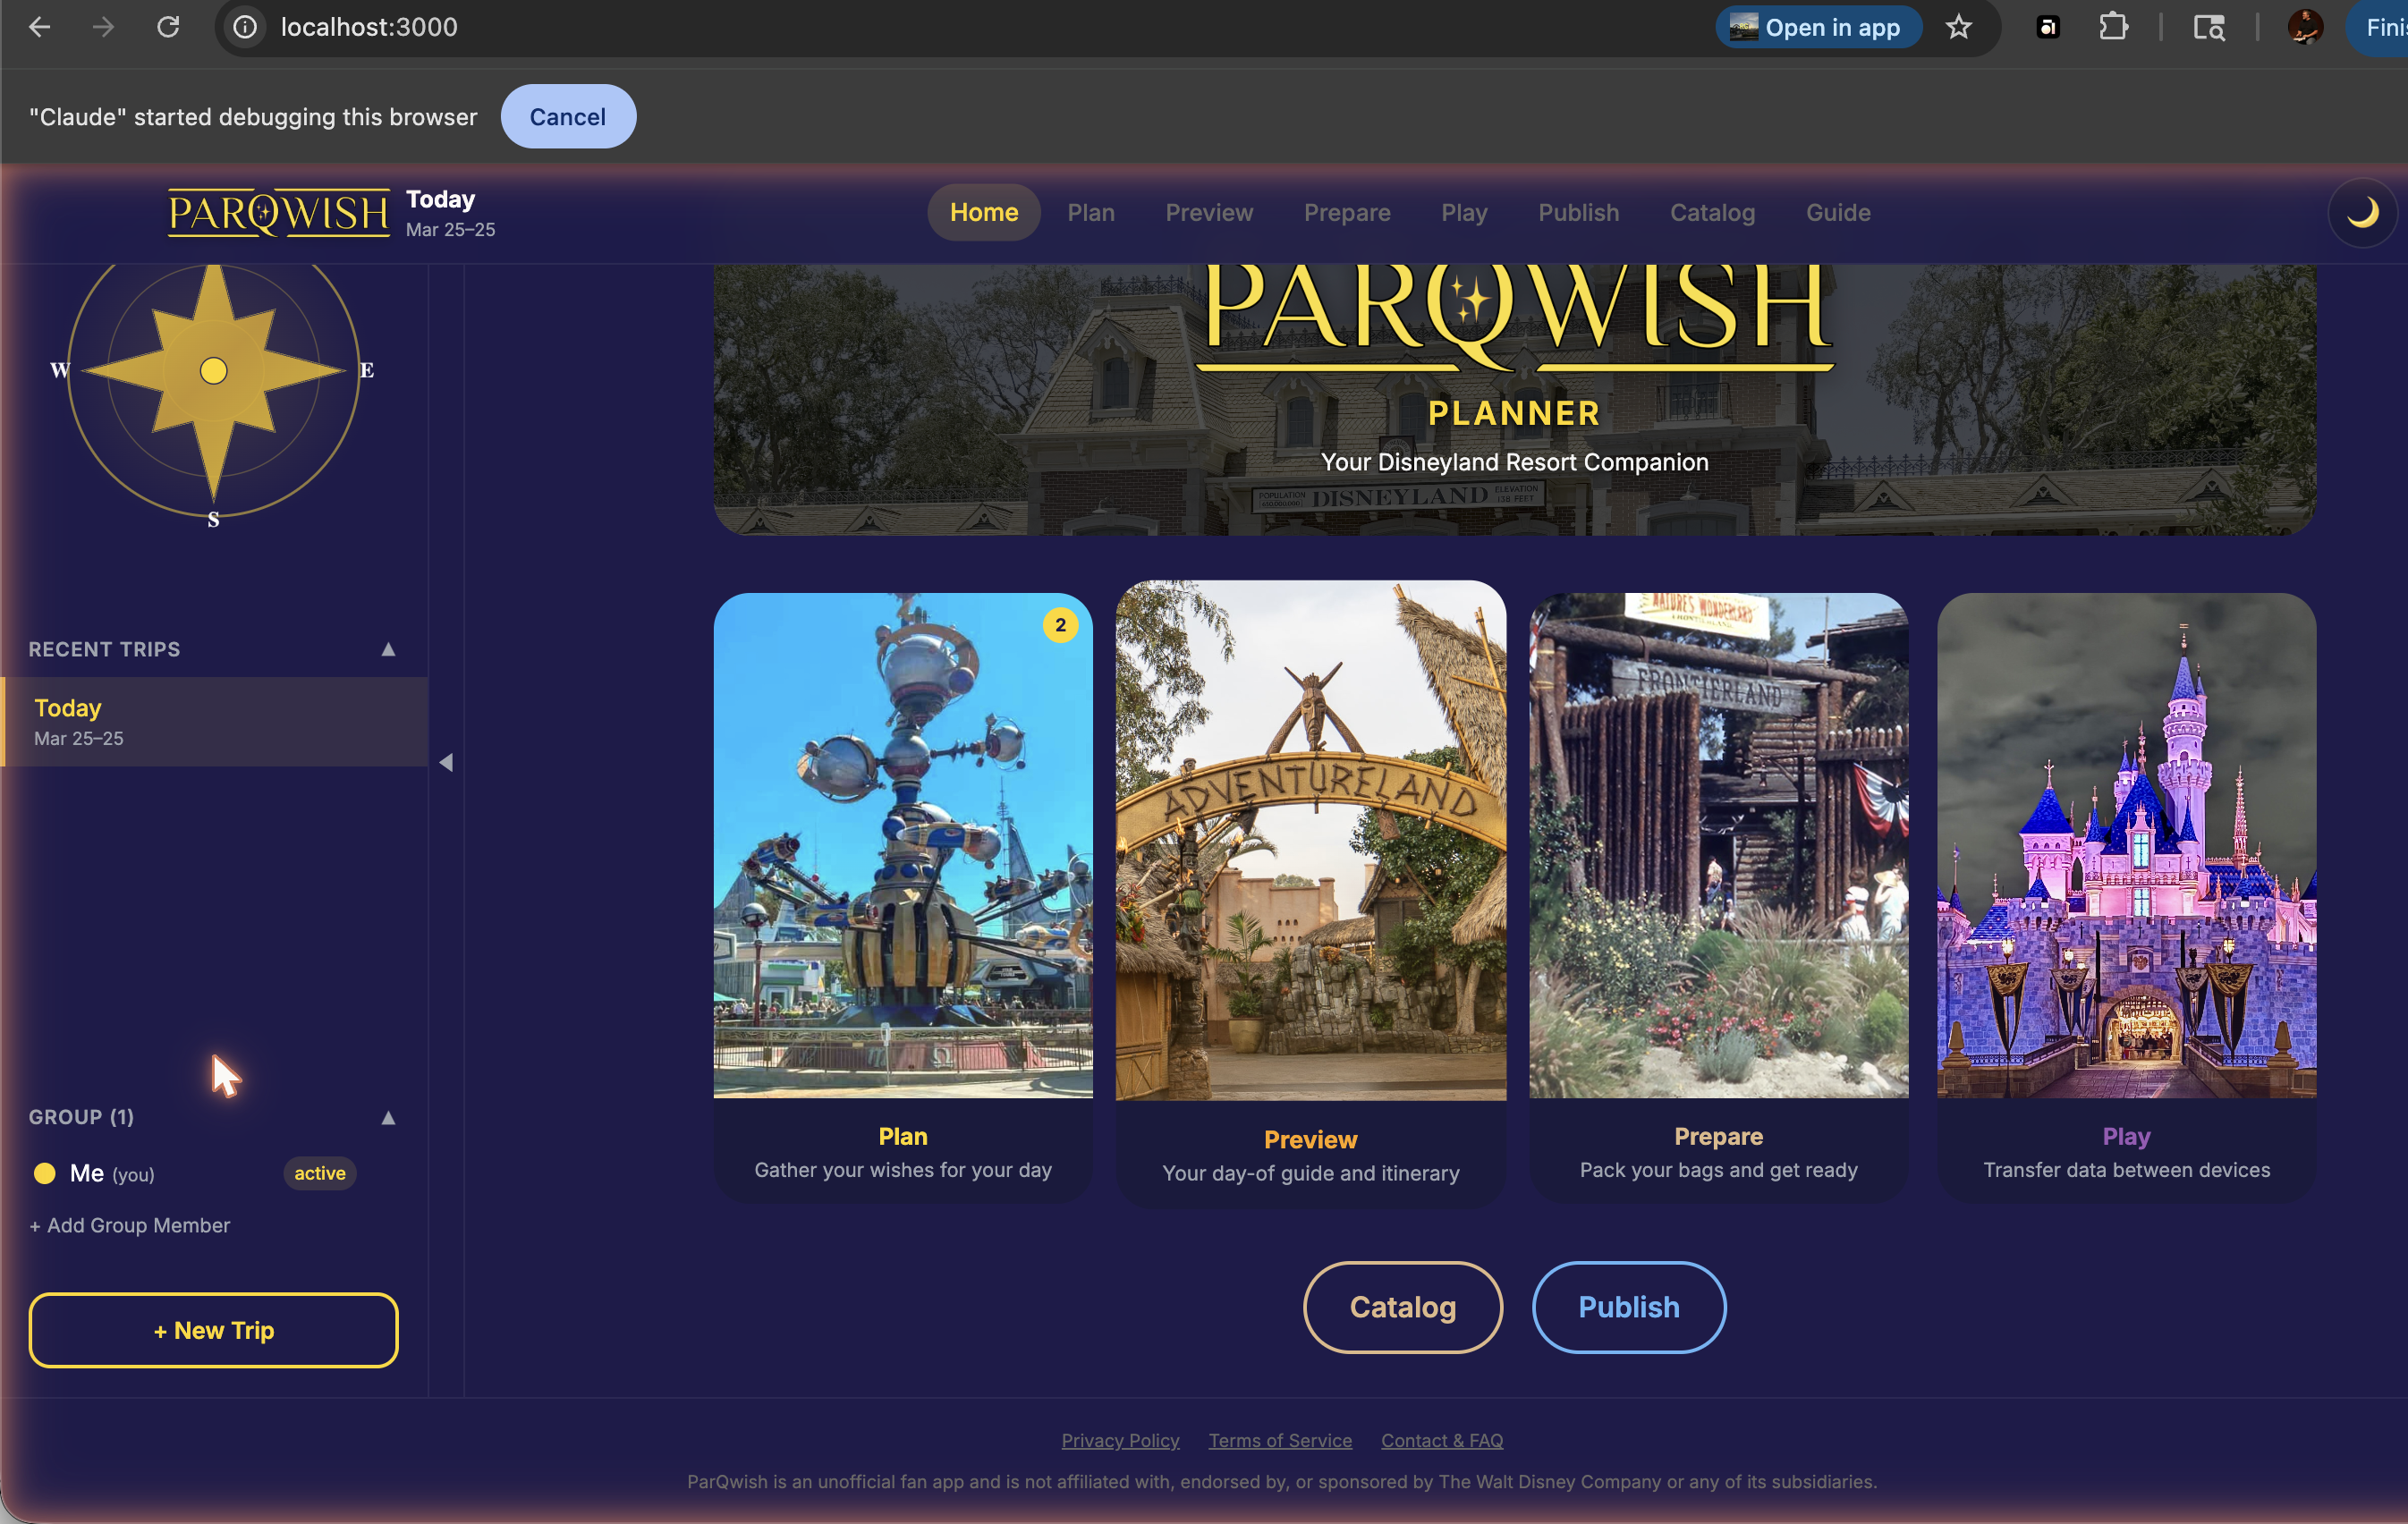
Task: Select the Today trip in Recent Trips
Action: tap(214, 722)
